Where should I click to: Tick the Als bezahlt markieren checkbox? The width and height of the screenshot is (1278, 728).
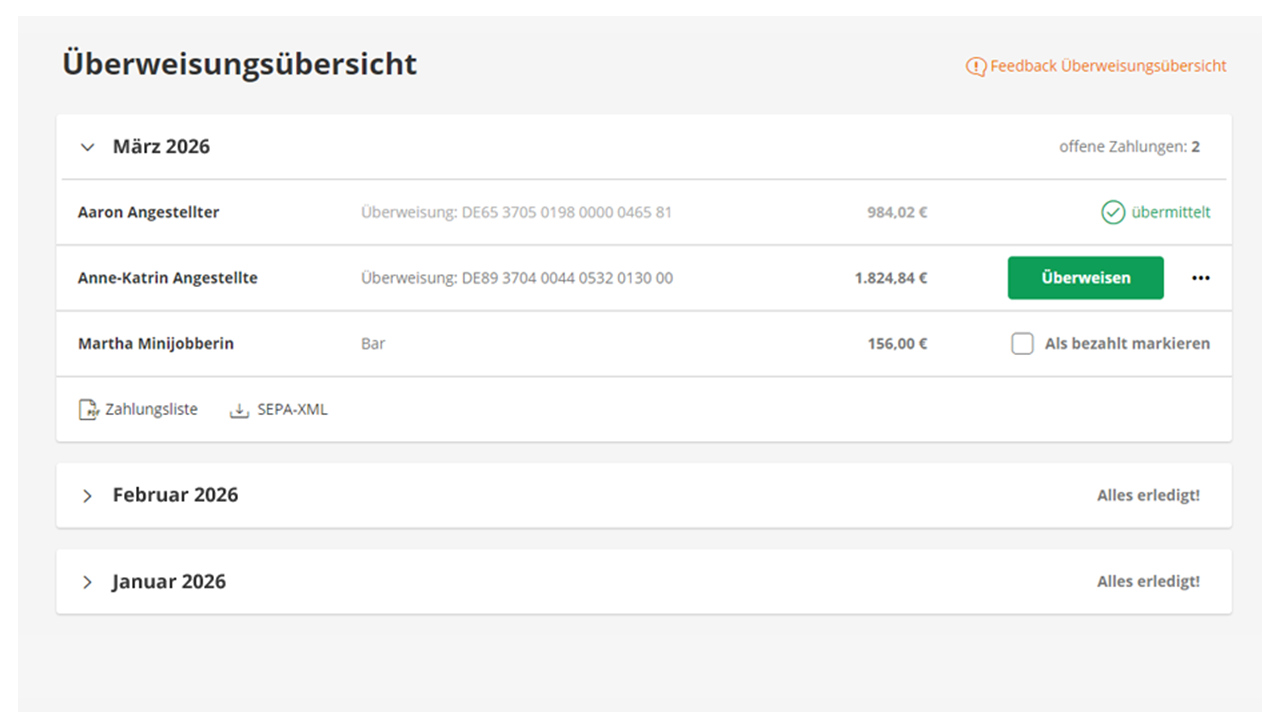[x=1022, y=344]
